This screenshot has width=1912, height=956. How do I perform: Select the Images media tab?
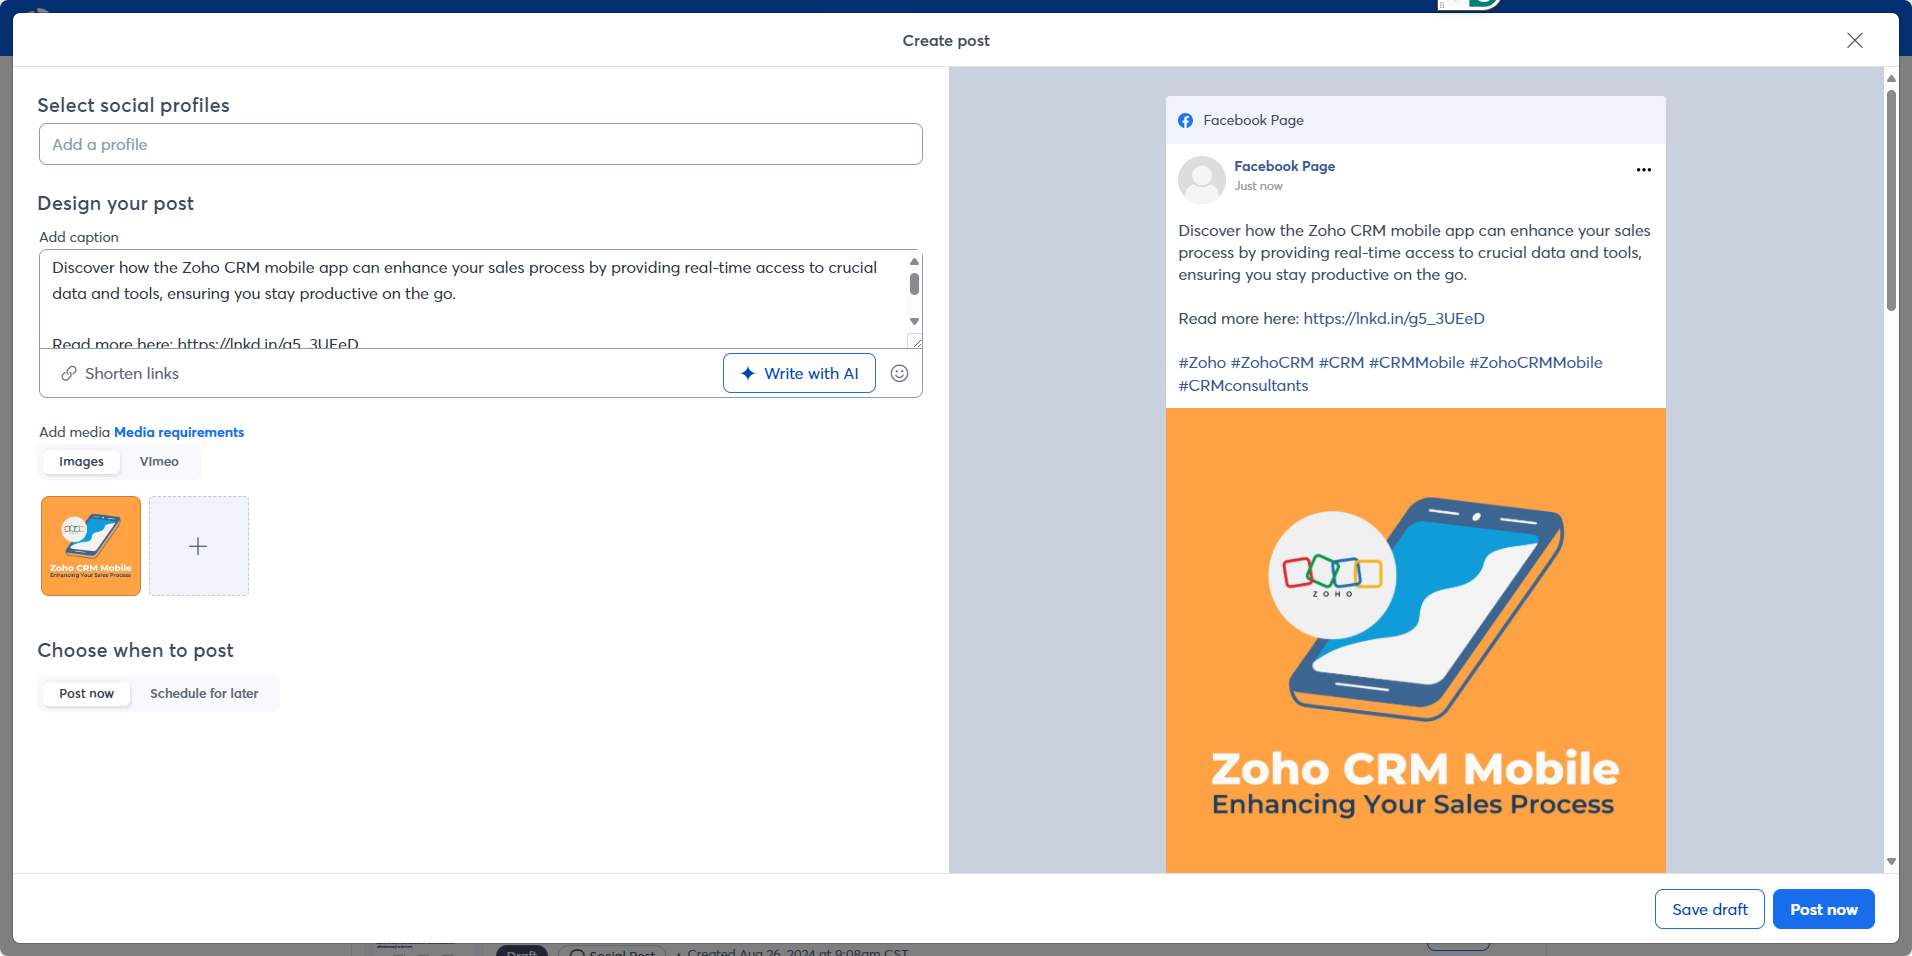tap(81, 461)
